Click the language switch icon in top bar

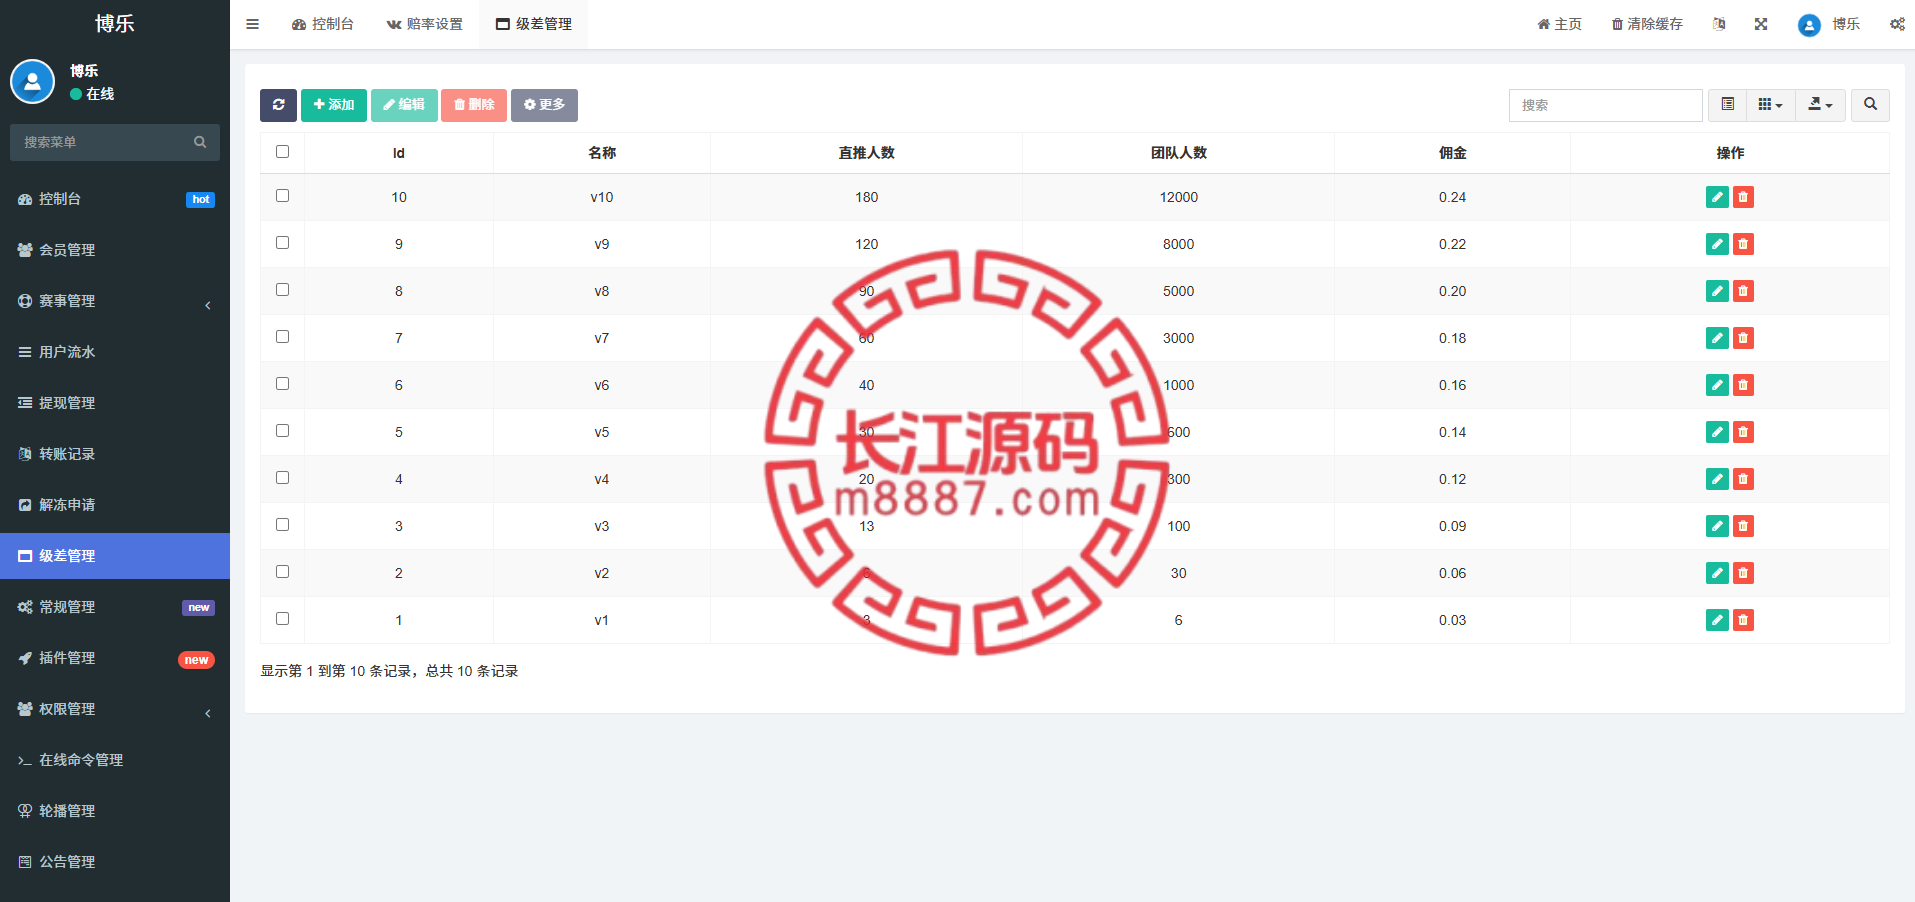(1719, 24)
